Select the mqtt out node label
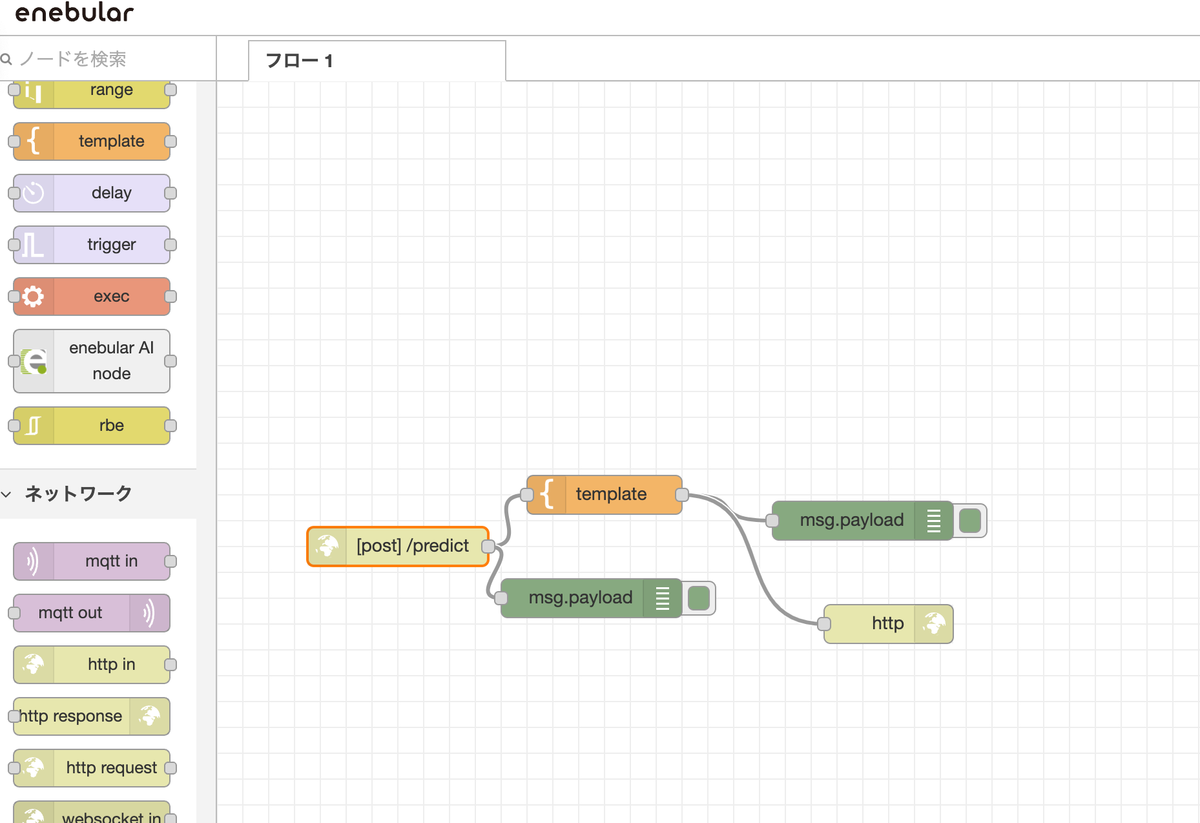This screenshot has width=1200, height=823. click(71, 613)
